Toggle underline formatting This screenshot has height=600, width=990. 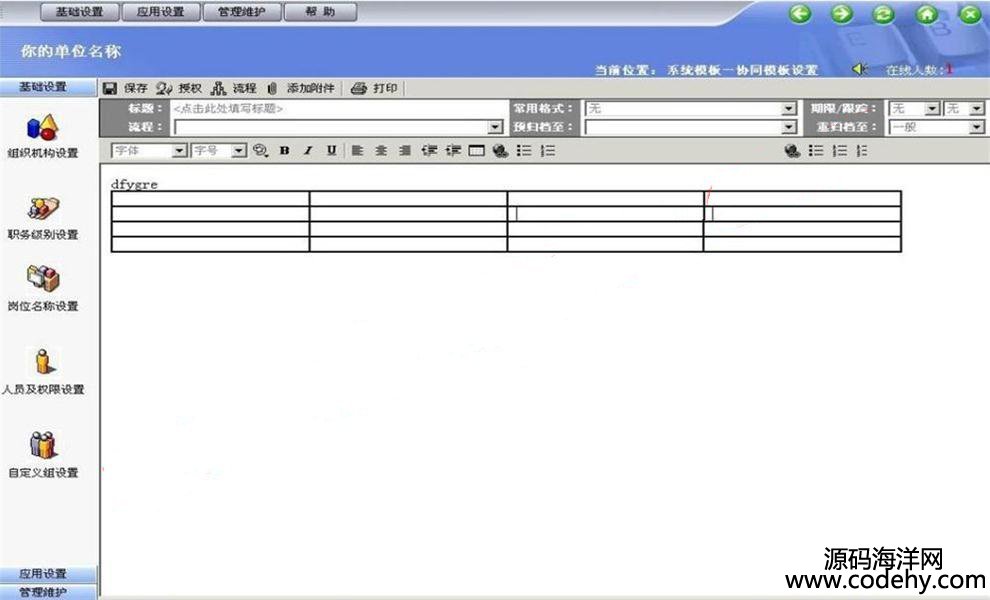point(331,150)
